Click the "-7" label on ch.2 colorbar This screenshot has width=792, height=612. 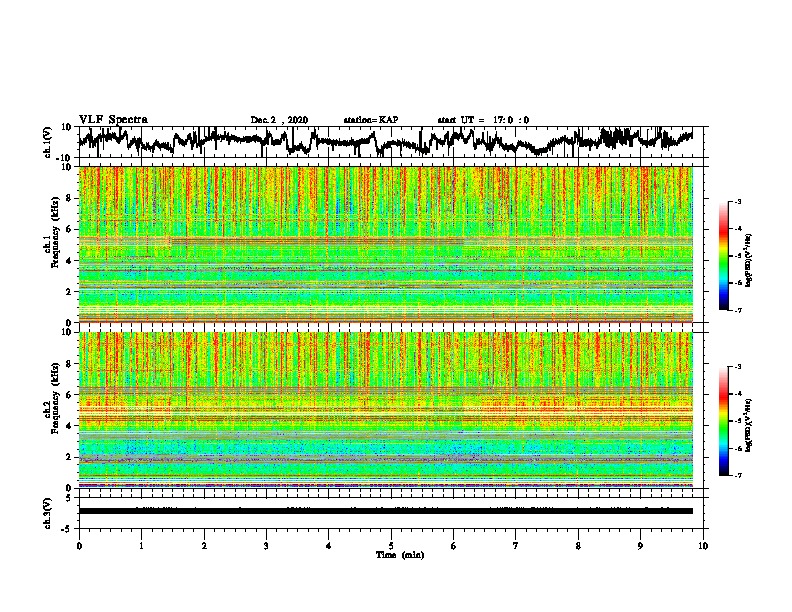(738, 476)
